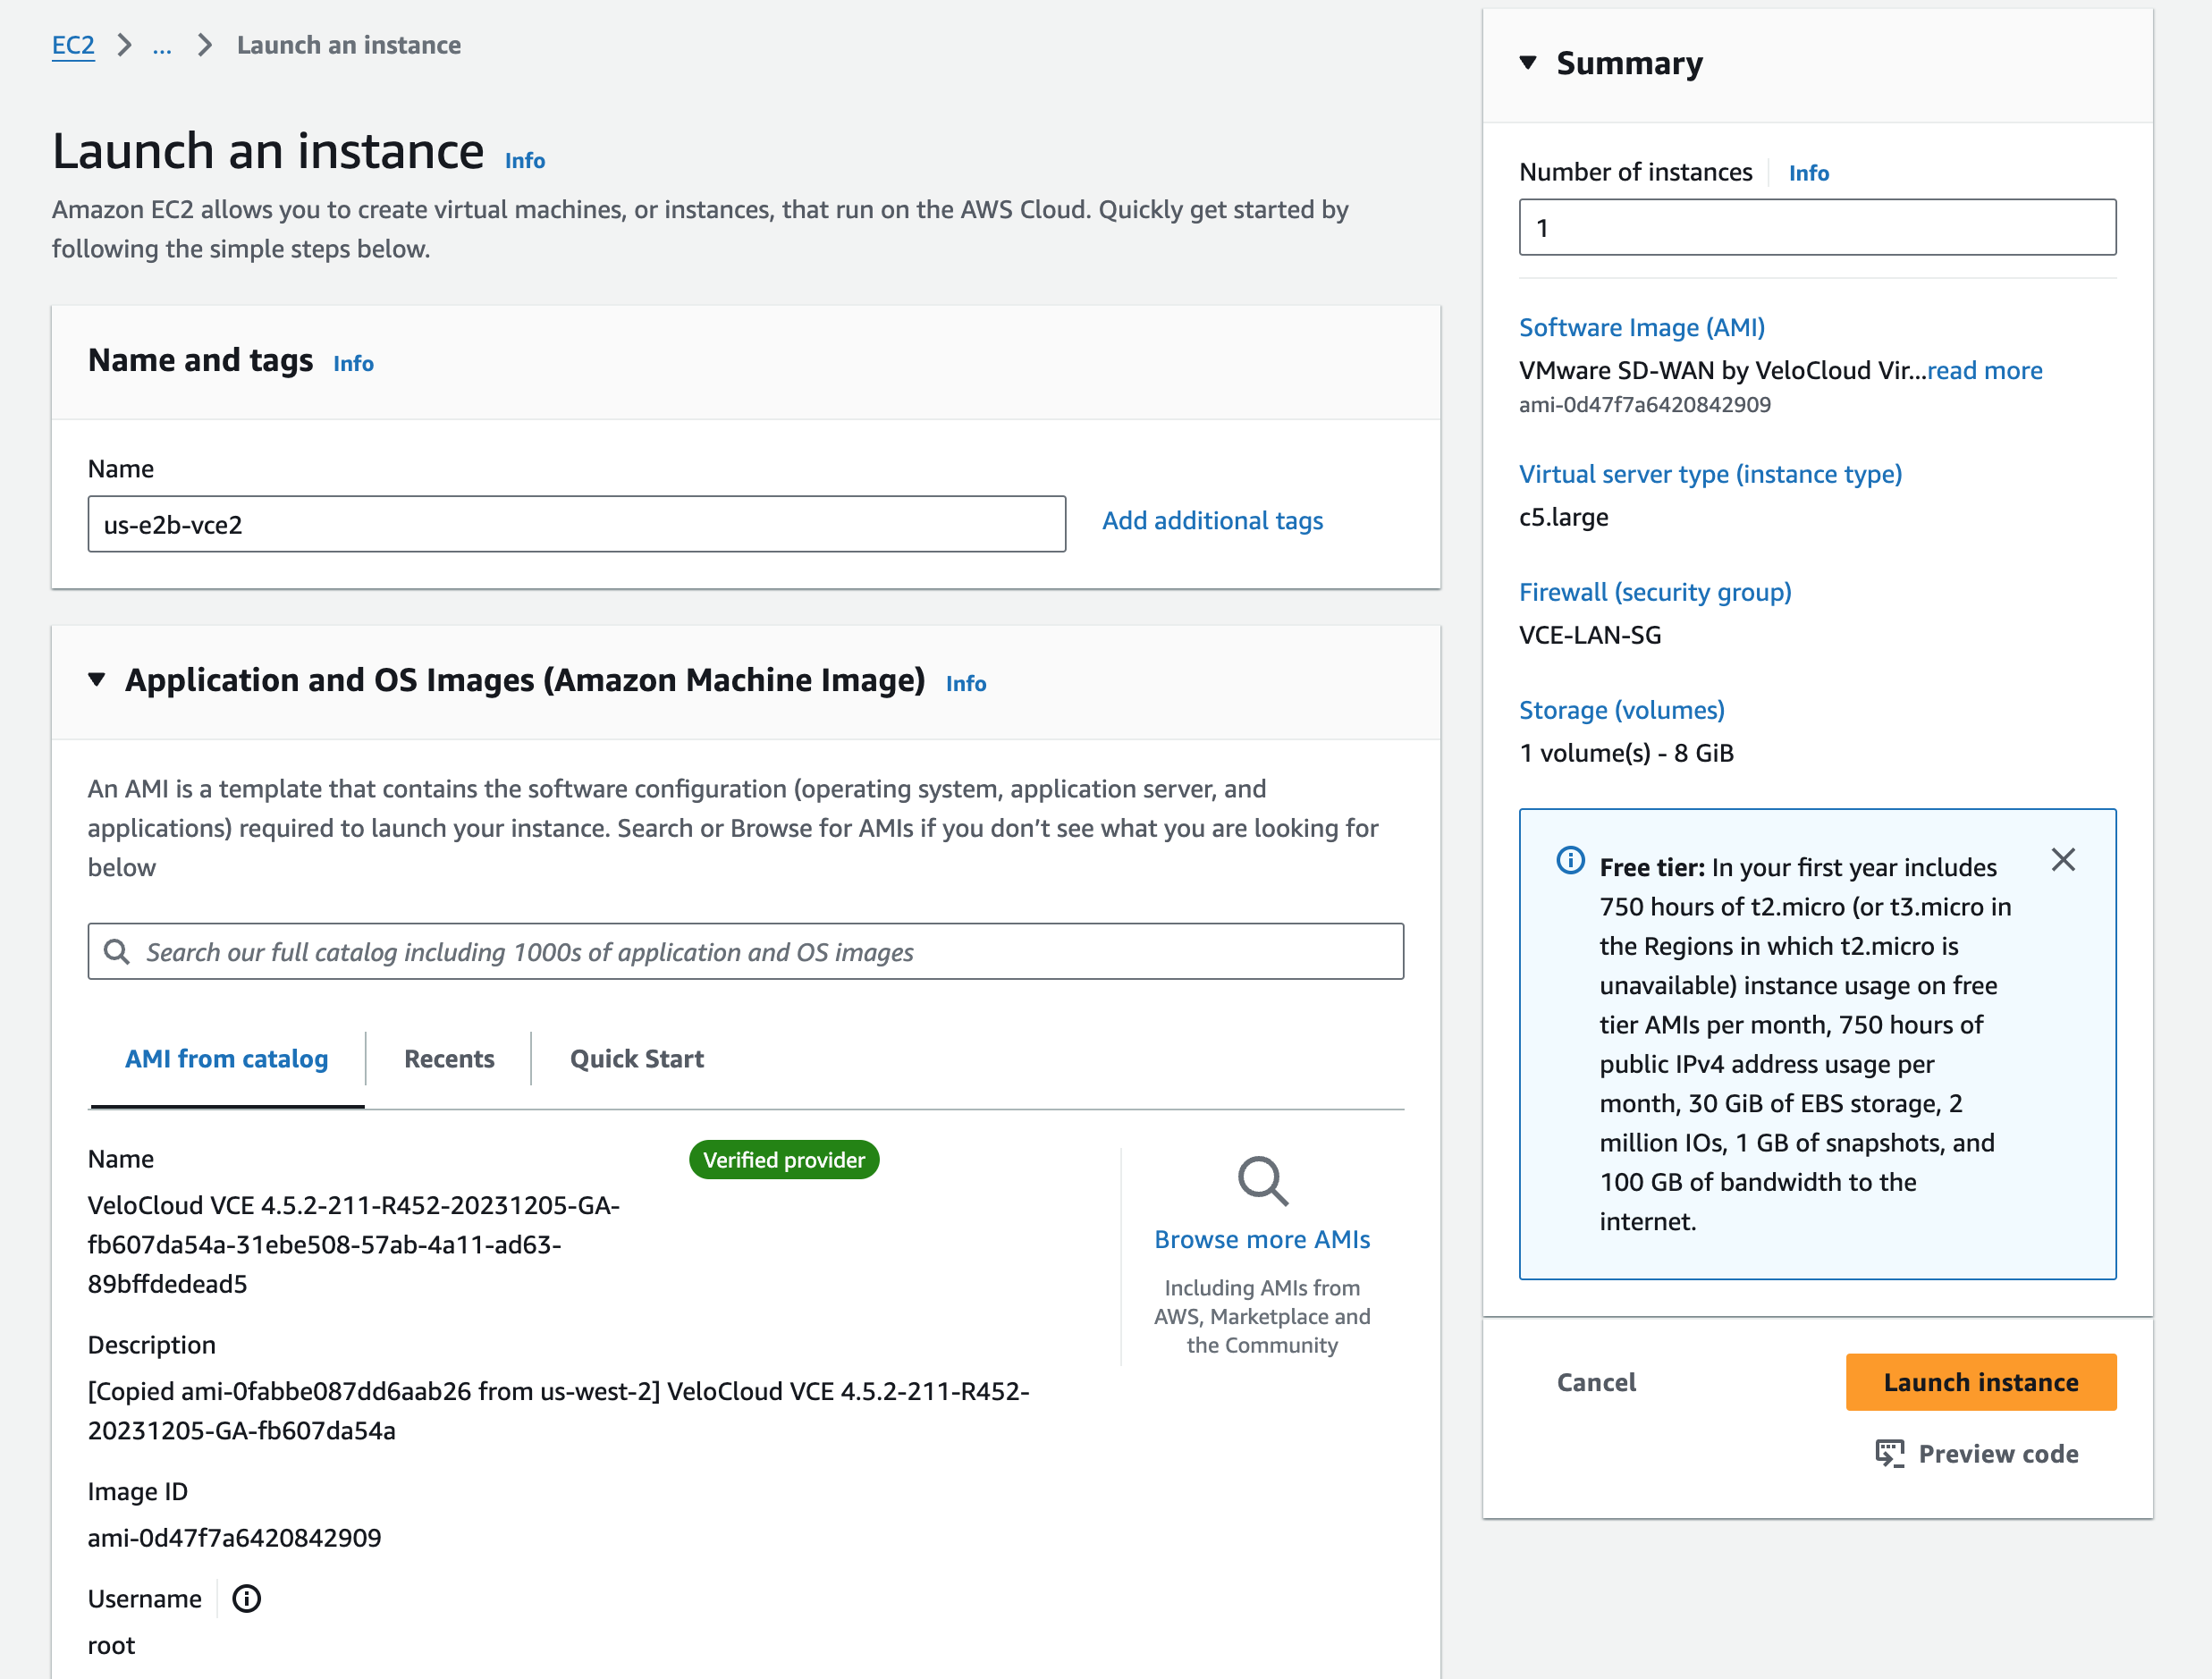Open Storage (volumes) link
This screenshot has width=2212, height=1679.
point(1622,711)
